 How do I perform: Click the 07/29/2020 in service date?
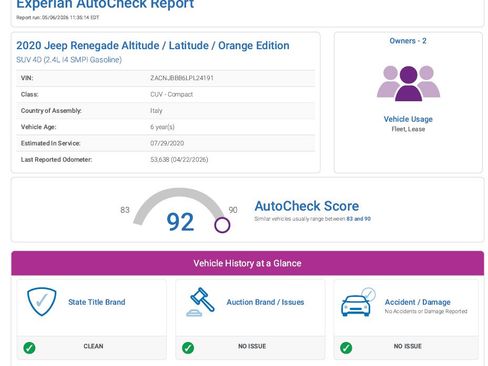click(167, 143)
